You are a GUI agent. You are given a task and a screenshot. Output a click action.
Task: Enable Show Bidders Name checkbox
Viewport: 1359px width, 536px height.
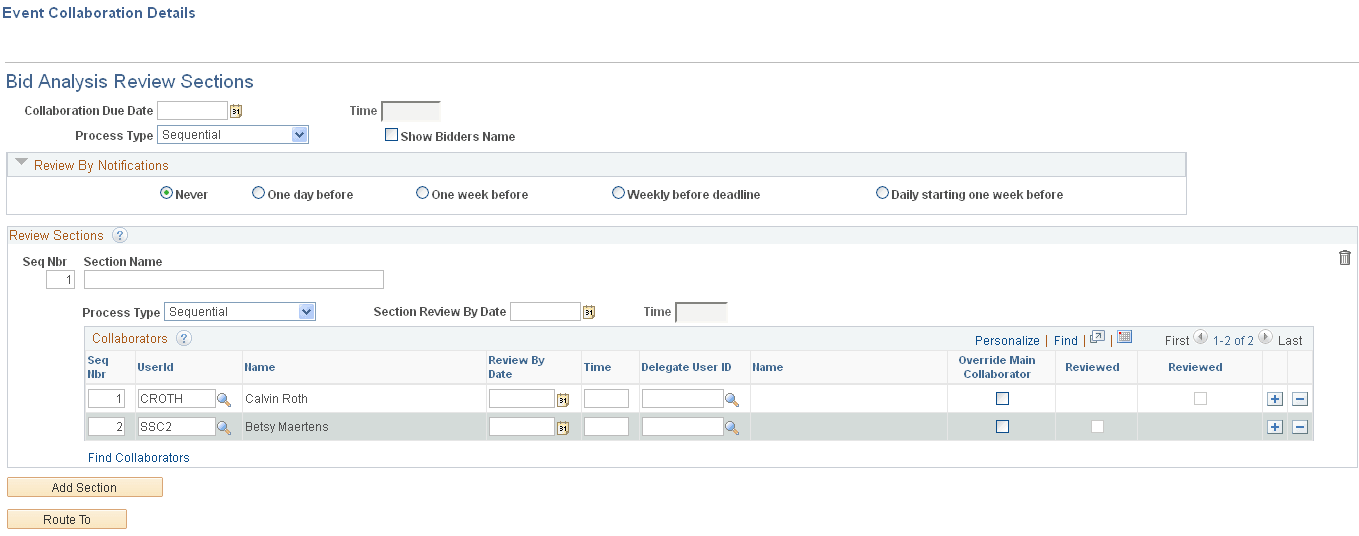click(392, 135)
